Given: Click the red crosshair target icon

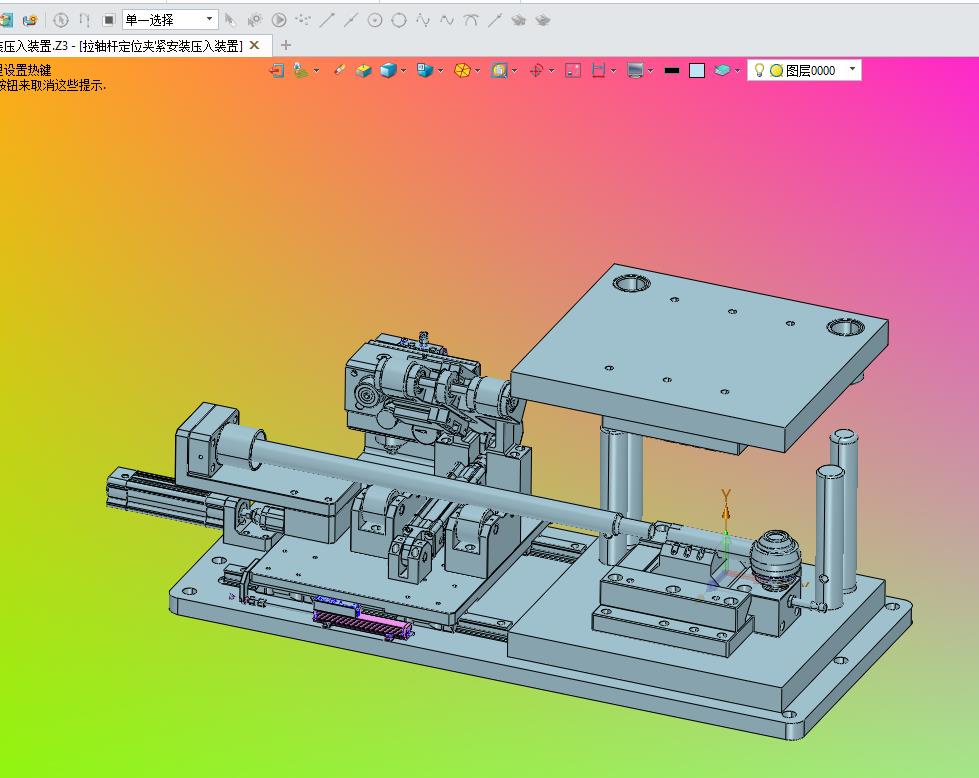Looking at the screenshot, I should point(536,71).
